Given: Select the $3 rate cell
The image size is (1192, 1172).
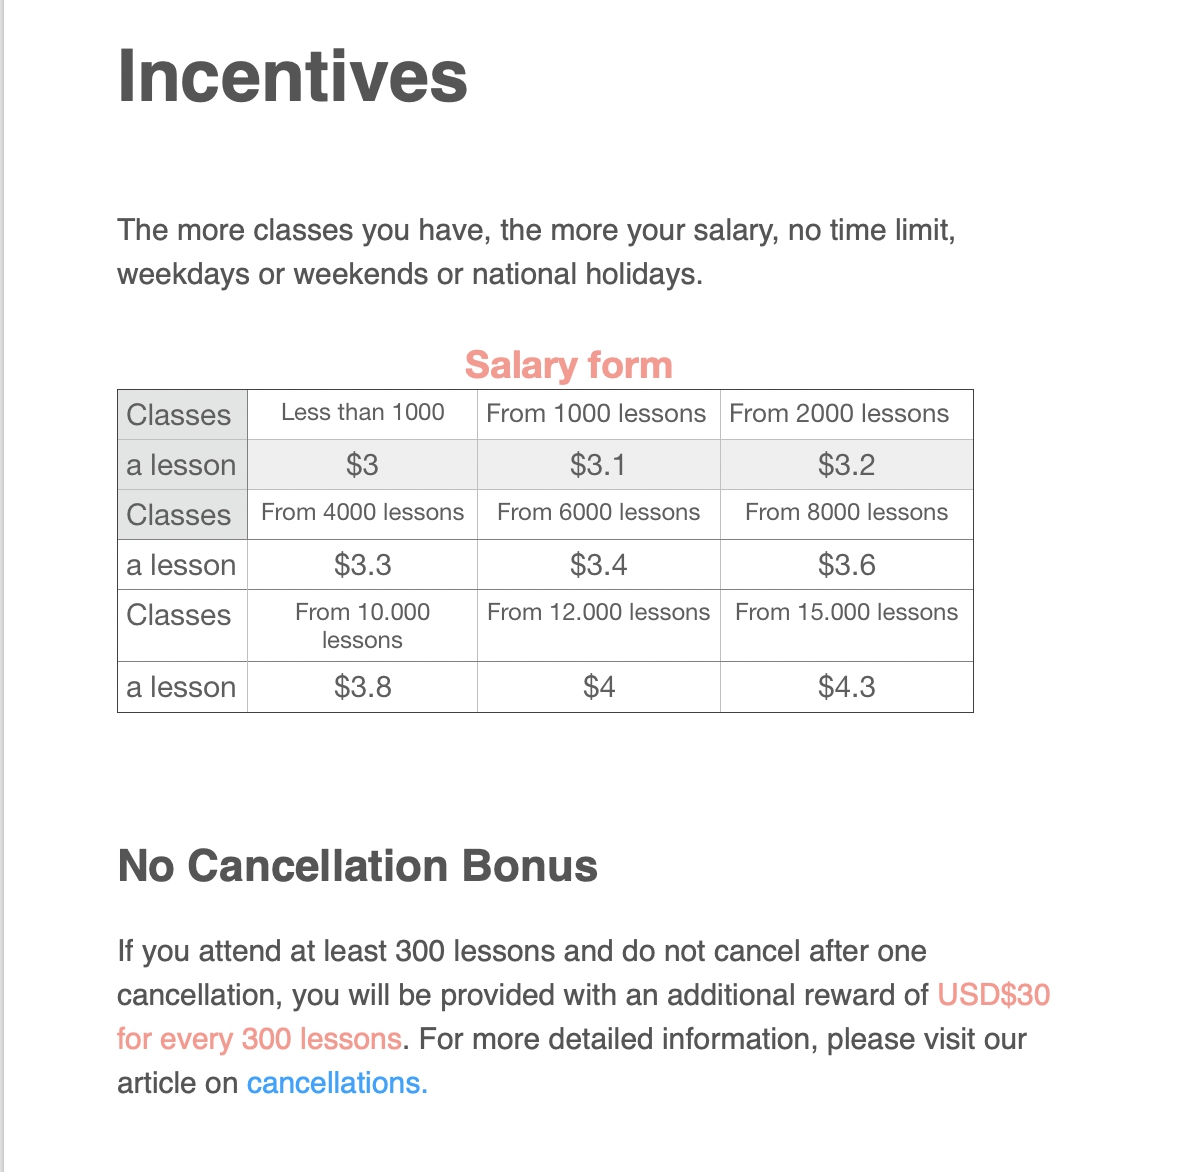Looking at the screenshot, I should pyautogui.click(x=363, y=464).
